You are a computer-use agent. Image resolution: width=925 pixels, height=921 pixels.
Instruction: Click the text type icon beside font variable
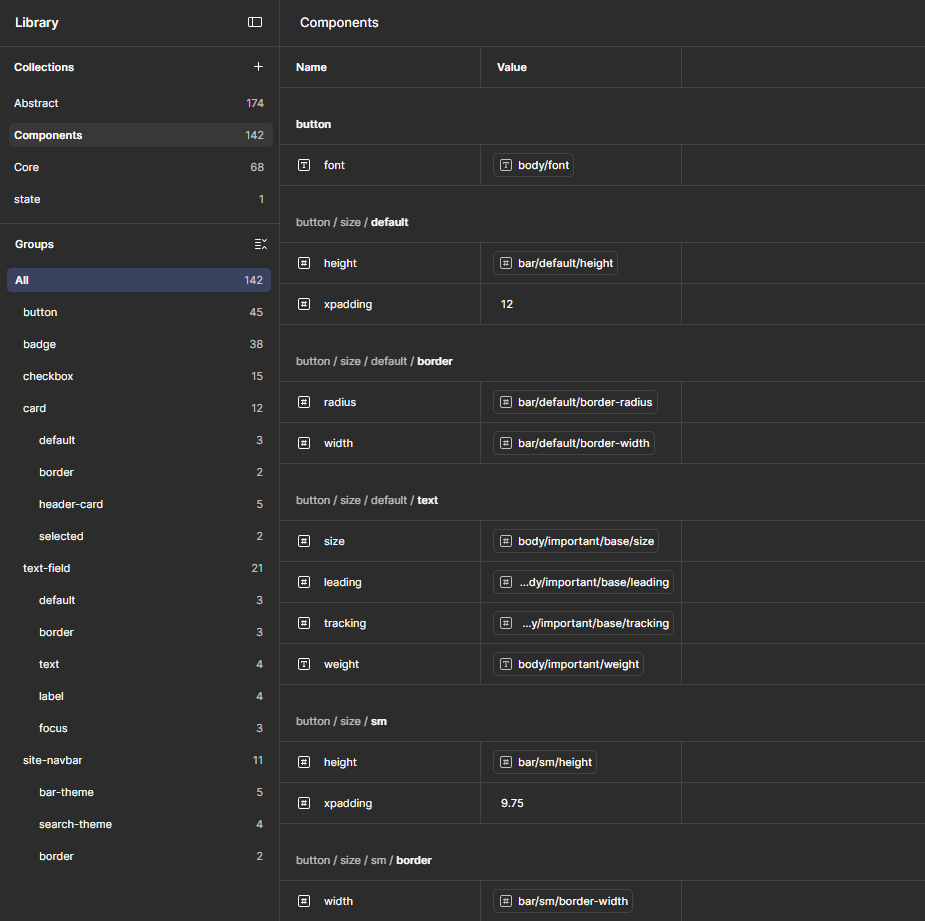click(304, 165)
